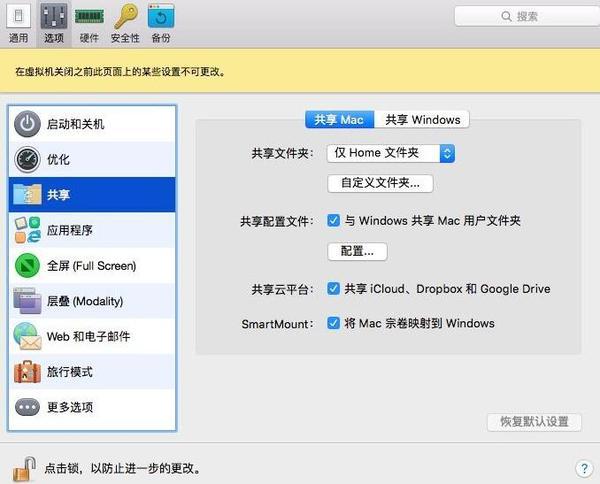The image size is (600, 484).
Task: Click the padlock icon to prevent changes
Action: point(24,468)
